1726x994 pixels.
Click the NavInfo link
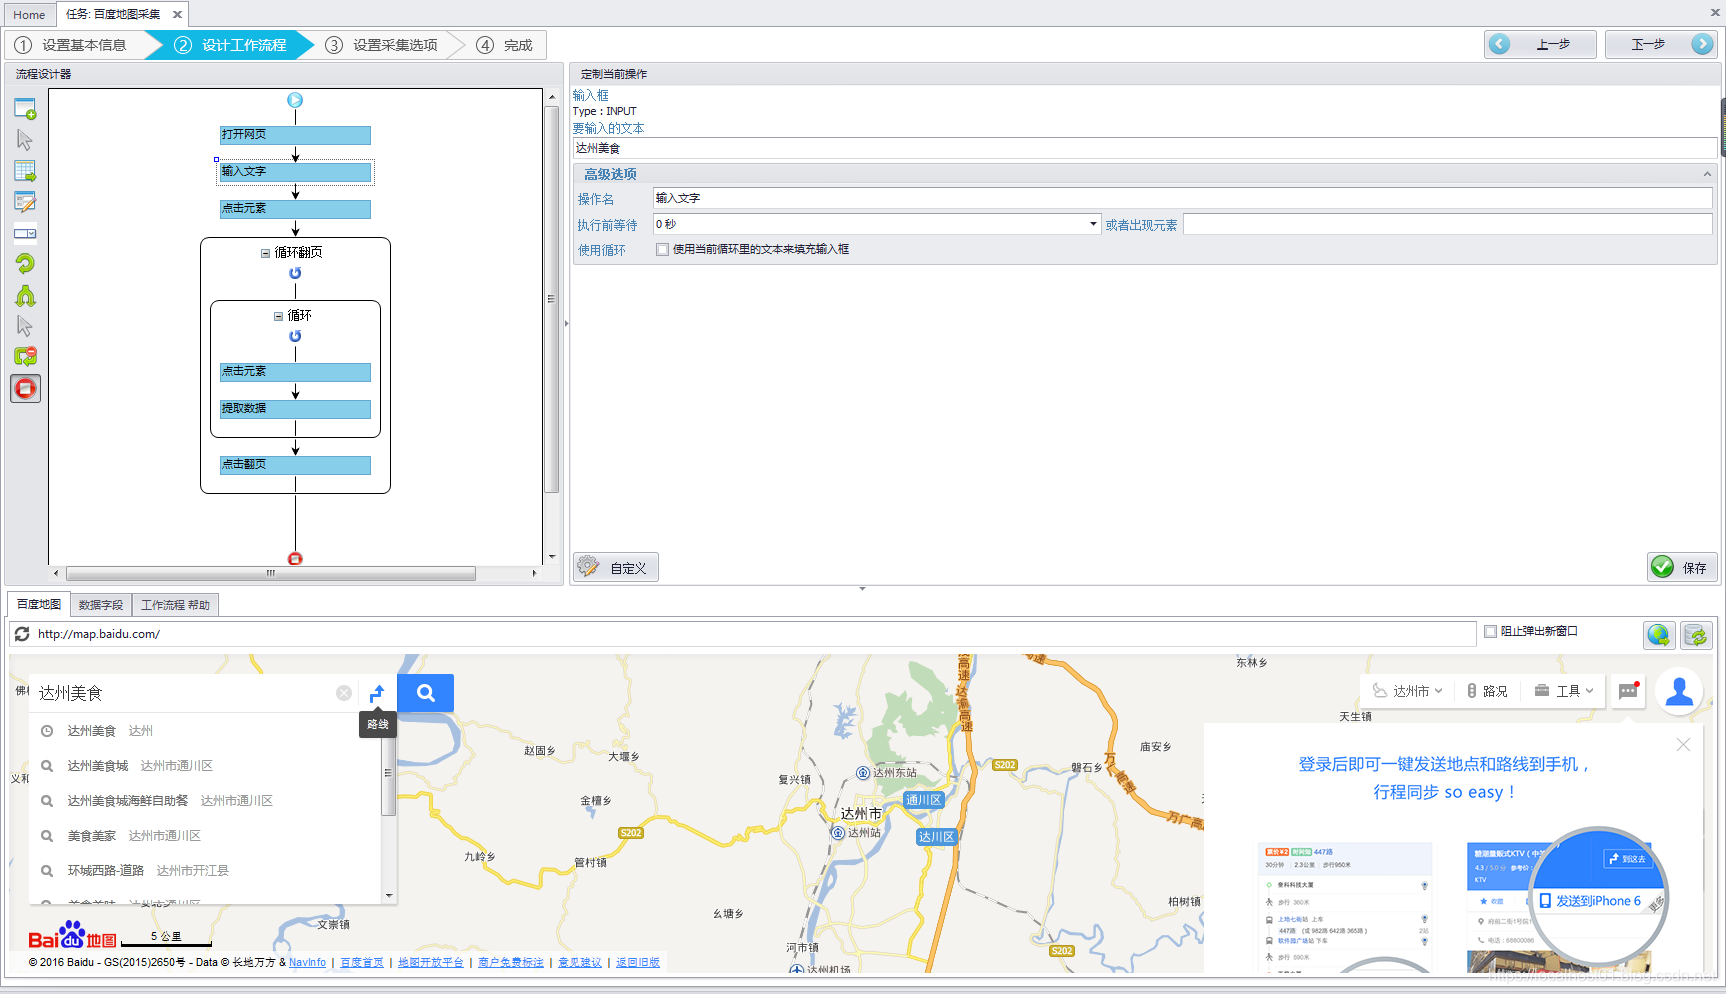[308, 963]
